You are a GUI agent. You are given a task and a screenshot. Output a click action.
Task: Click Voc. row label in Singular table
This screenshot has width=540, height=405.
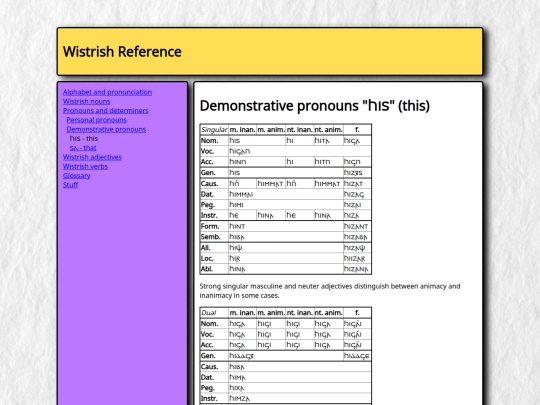click(x=214, y=151)
